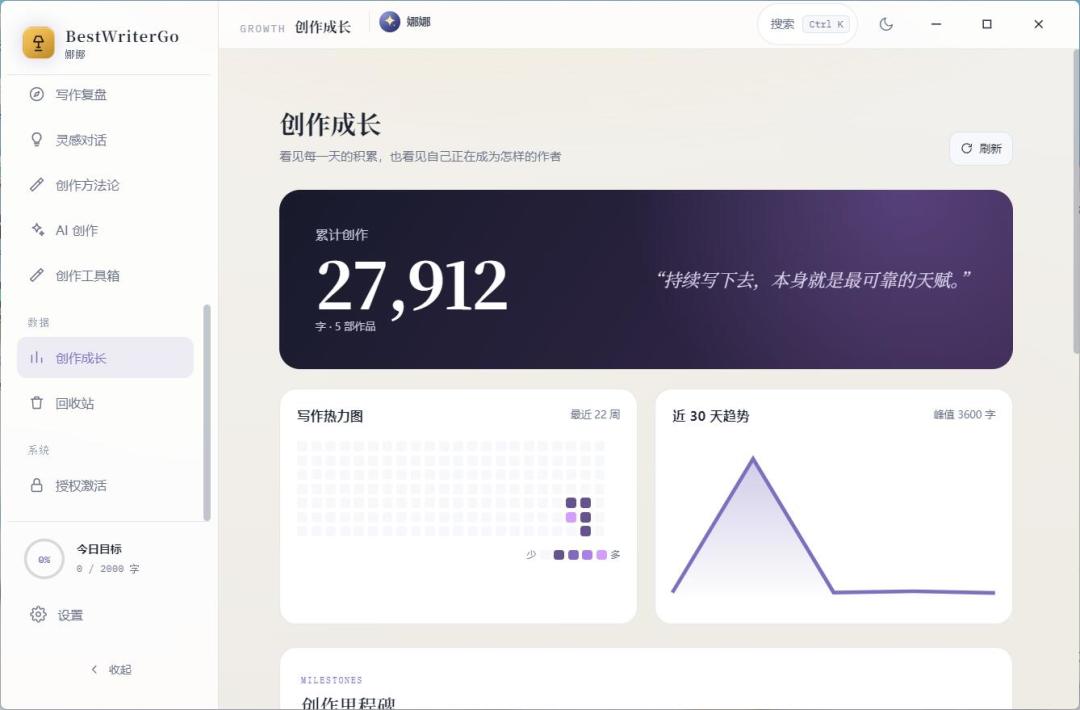Click the GROWTH 创作成长 breadcrumb in top bar
Screen dimensions: 1080x710
coord(295,28)
